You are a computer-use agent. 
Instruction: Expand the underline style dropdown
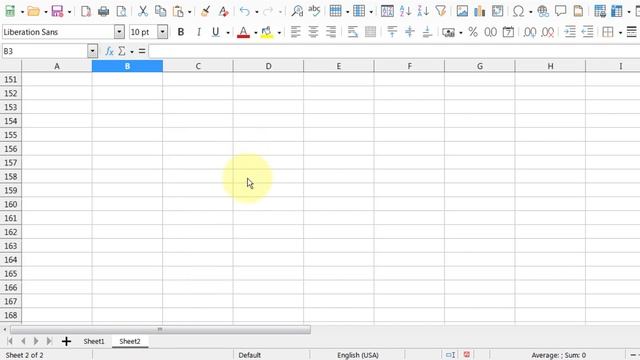(228, 32)
